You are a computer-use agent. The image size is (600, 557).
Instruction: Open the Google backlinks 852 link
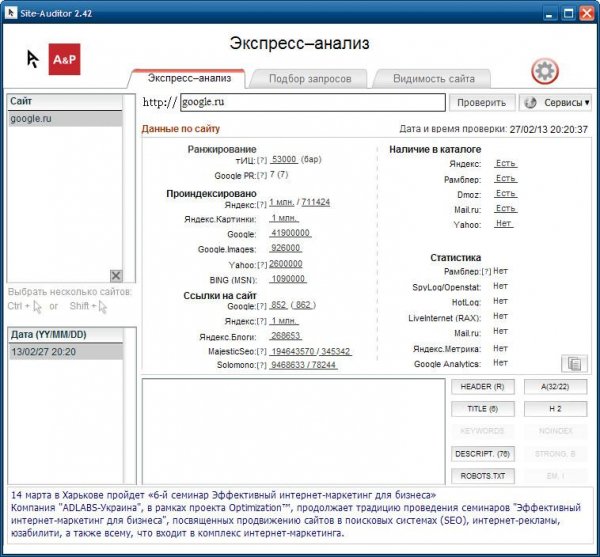tap(279, 305)
